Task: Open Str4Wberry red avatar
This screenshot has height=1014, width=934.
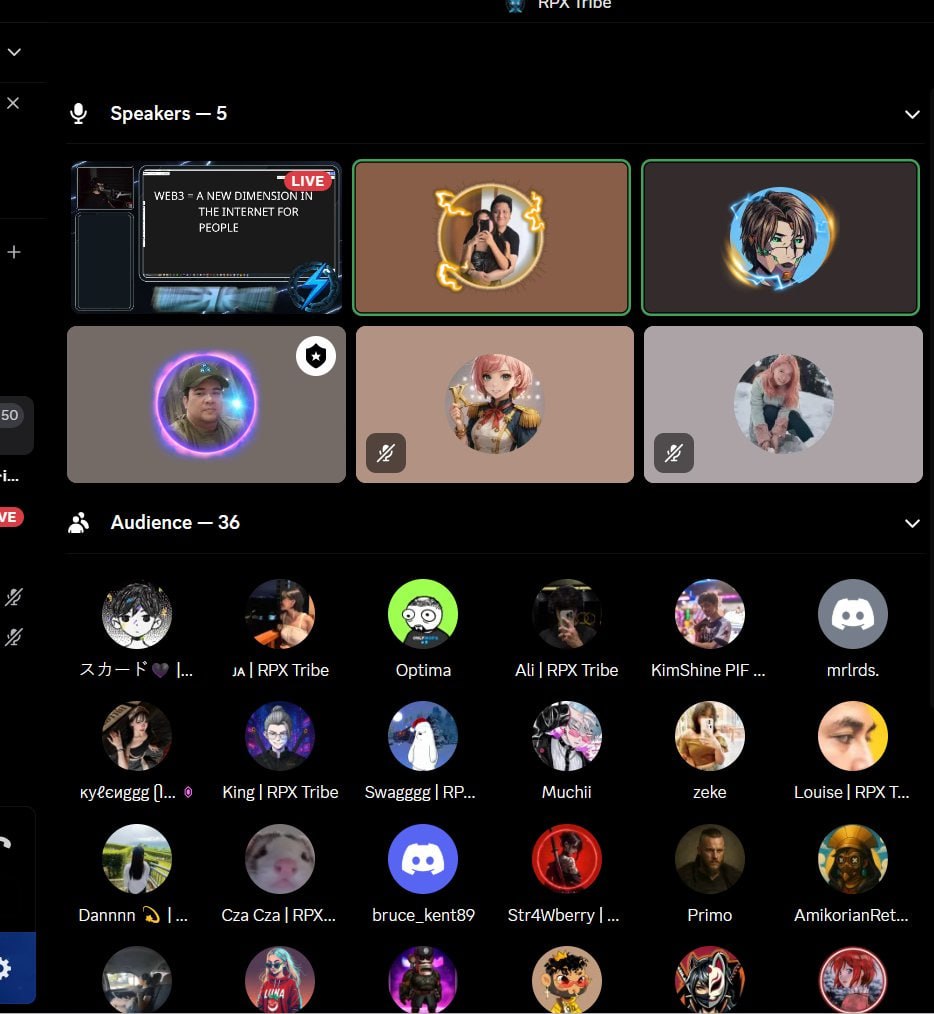Action: click(567, 859)
